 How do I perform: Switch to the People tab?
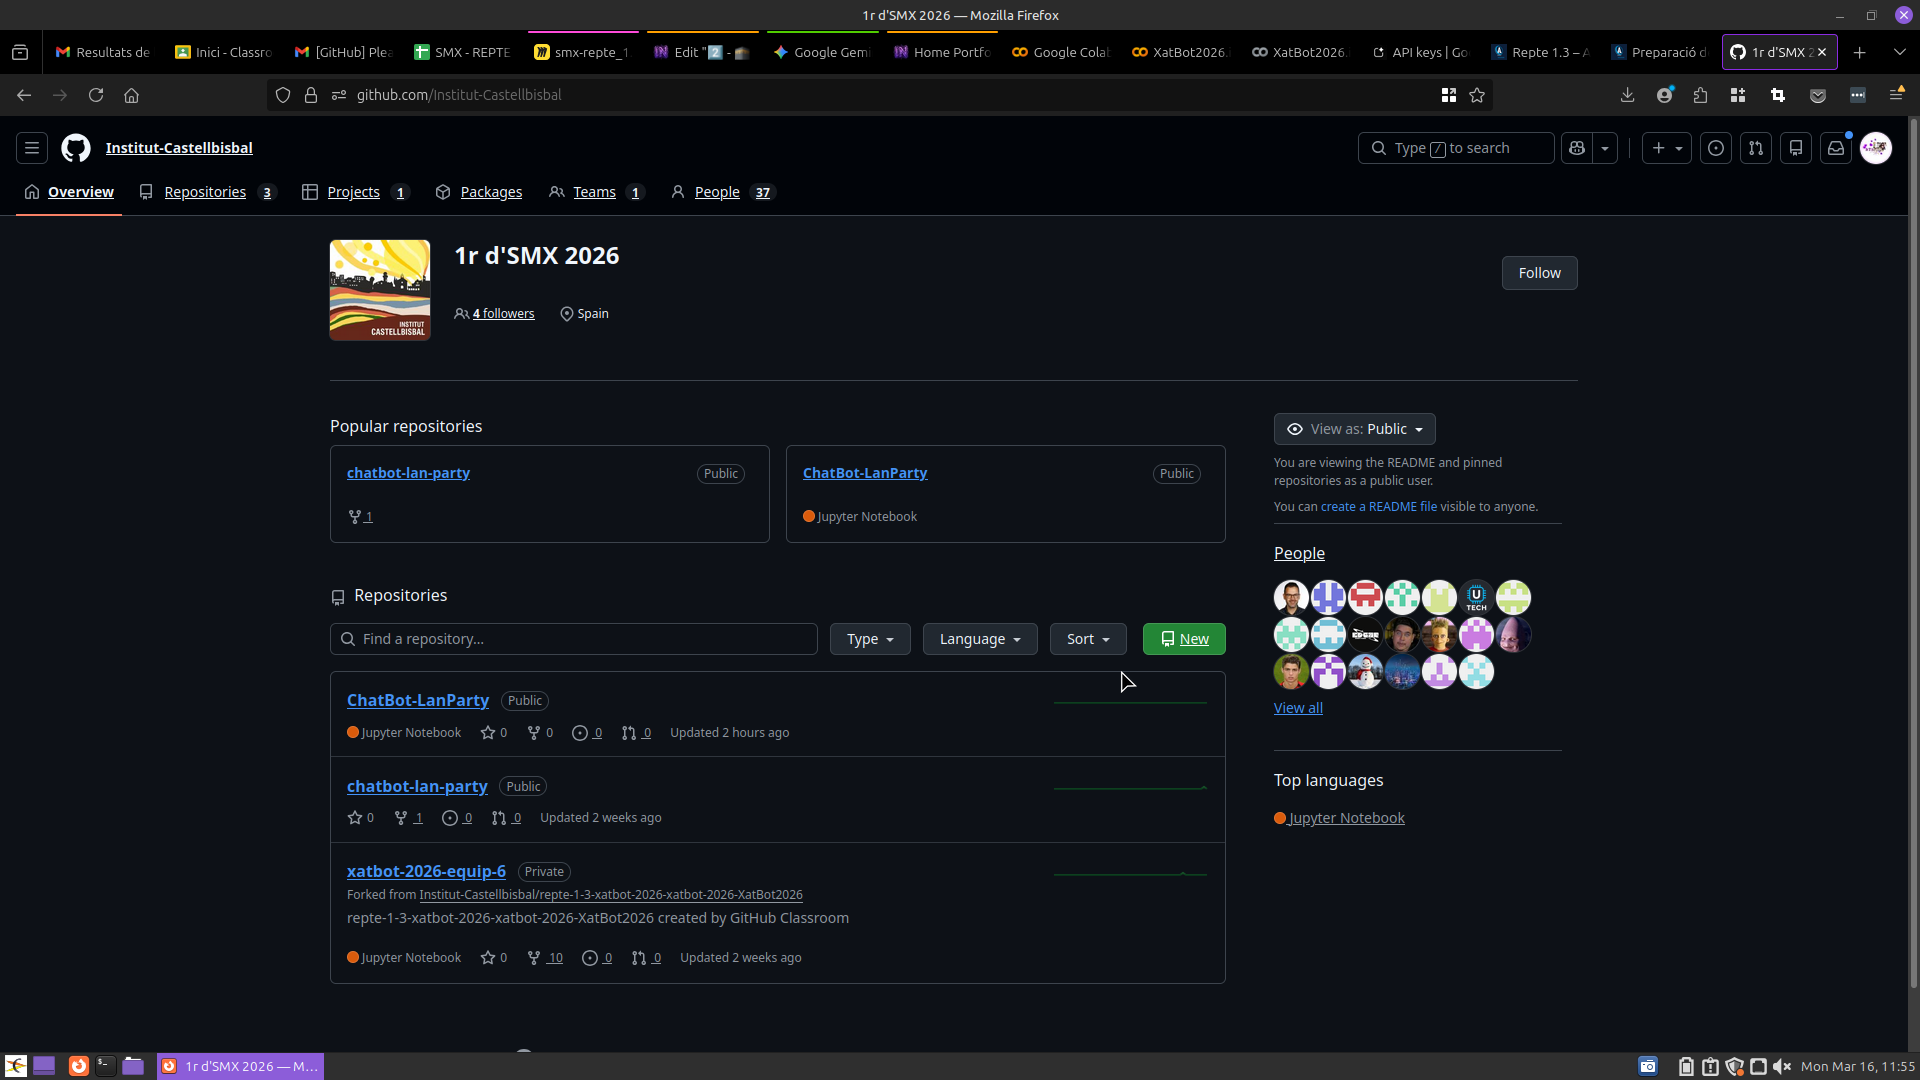(x=717, y=192)
